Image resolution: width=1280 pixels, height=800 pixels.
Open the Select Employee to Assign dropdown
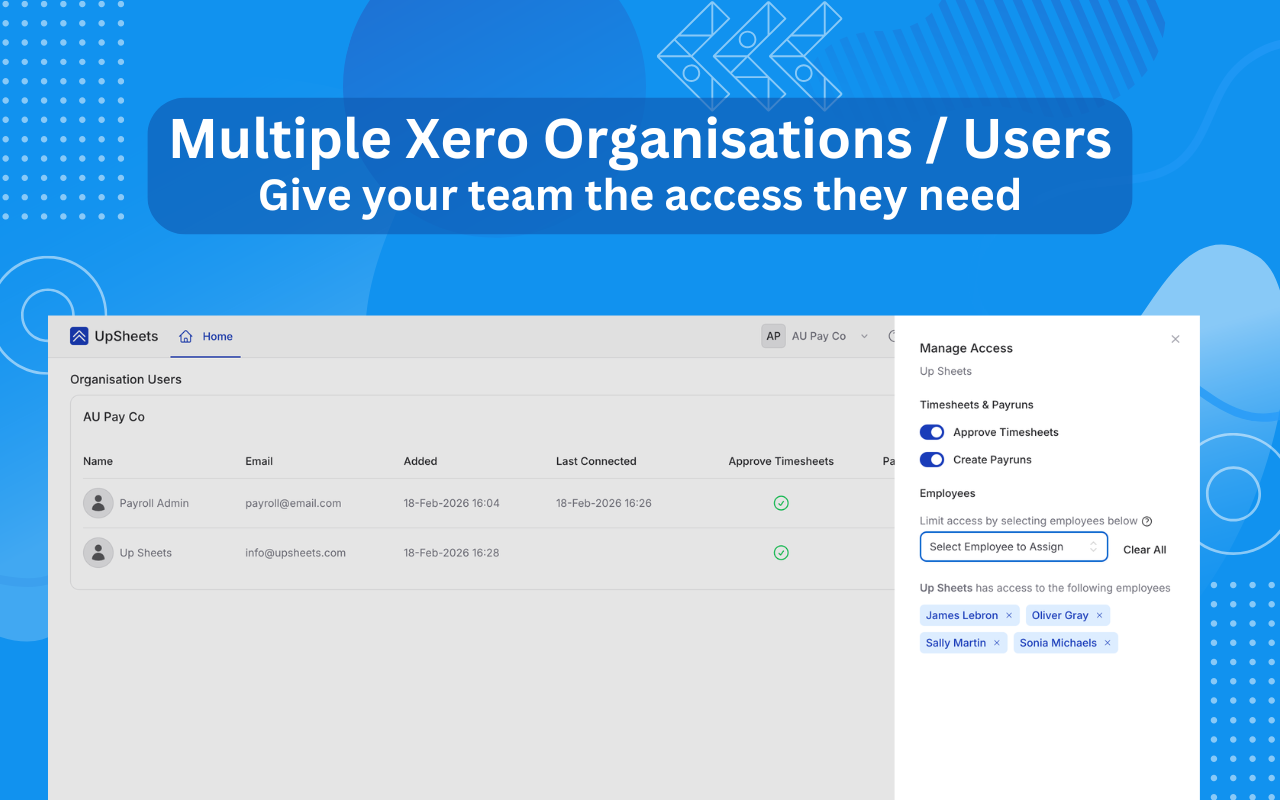pyautogui.click(x=1014, y=547)
